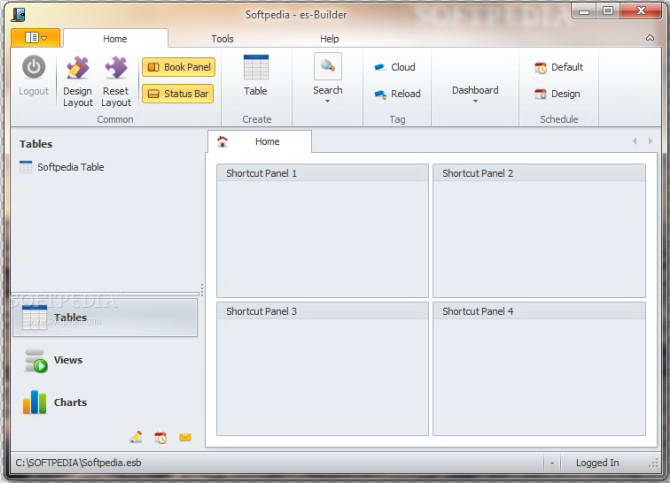Click the navigation pane splitter grip
670x483 pixels.
202,289
